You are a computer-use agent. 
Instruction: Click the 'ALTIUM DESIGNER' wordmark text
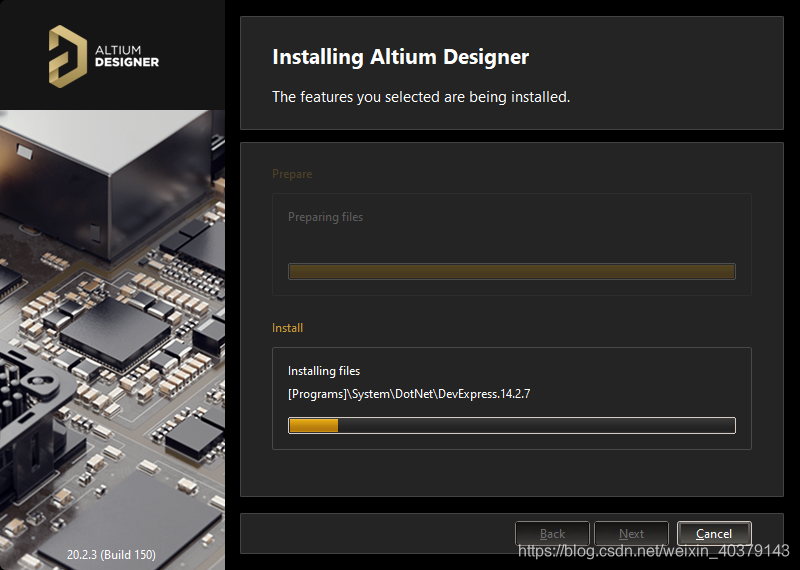[x=127, y=56]
